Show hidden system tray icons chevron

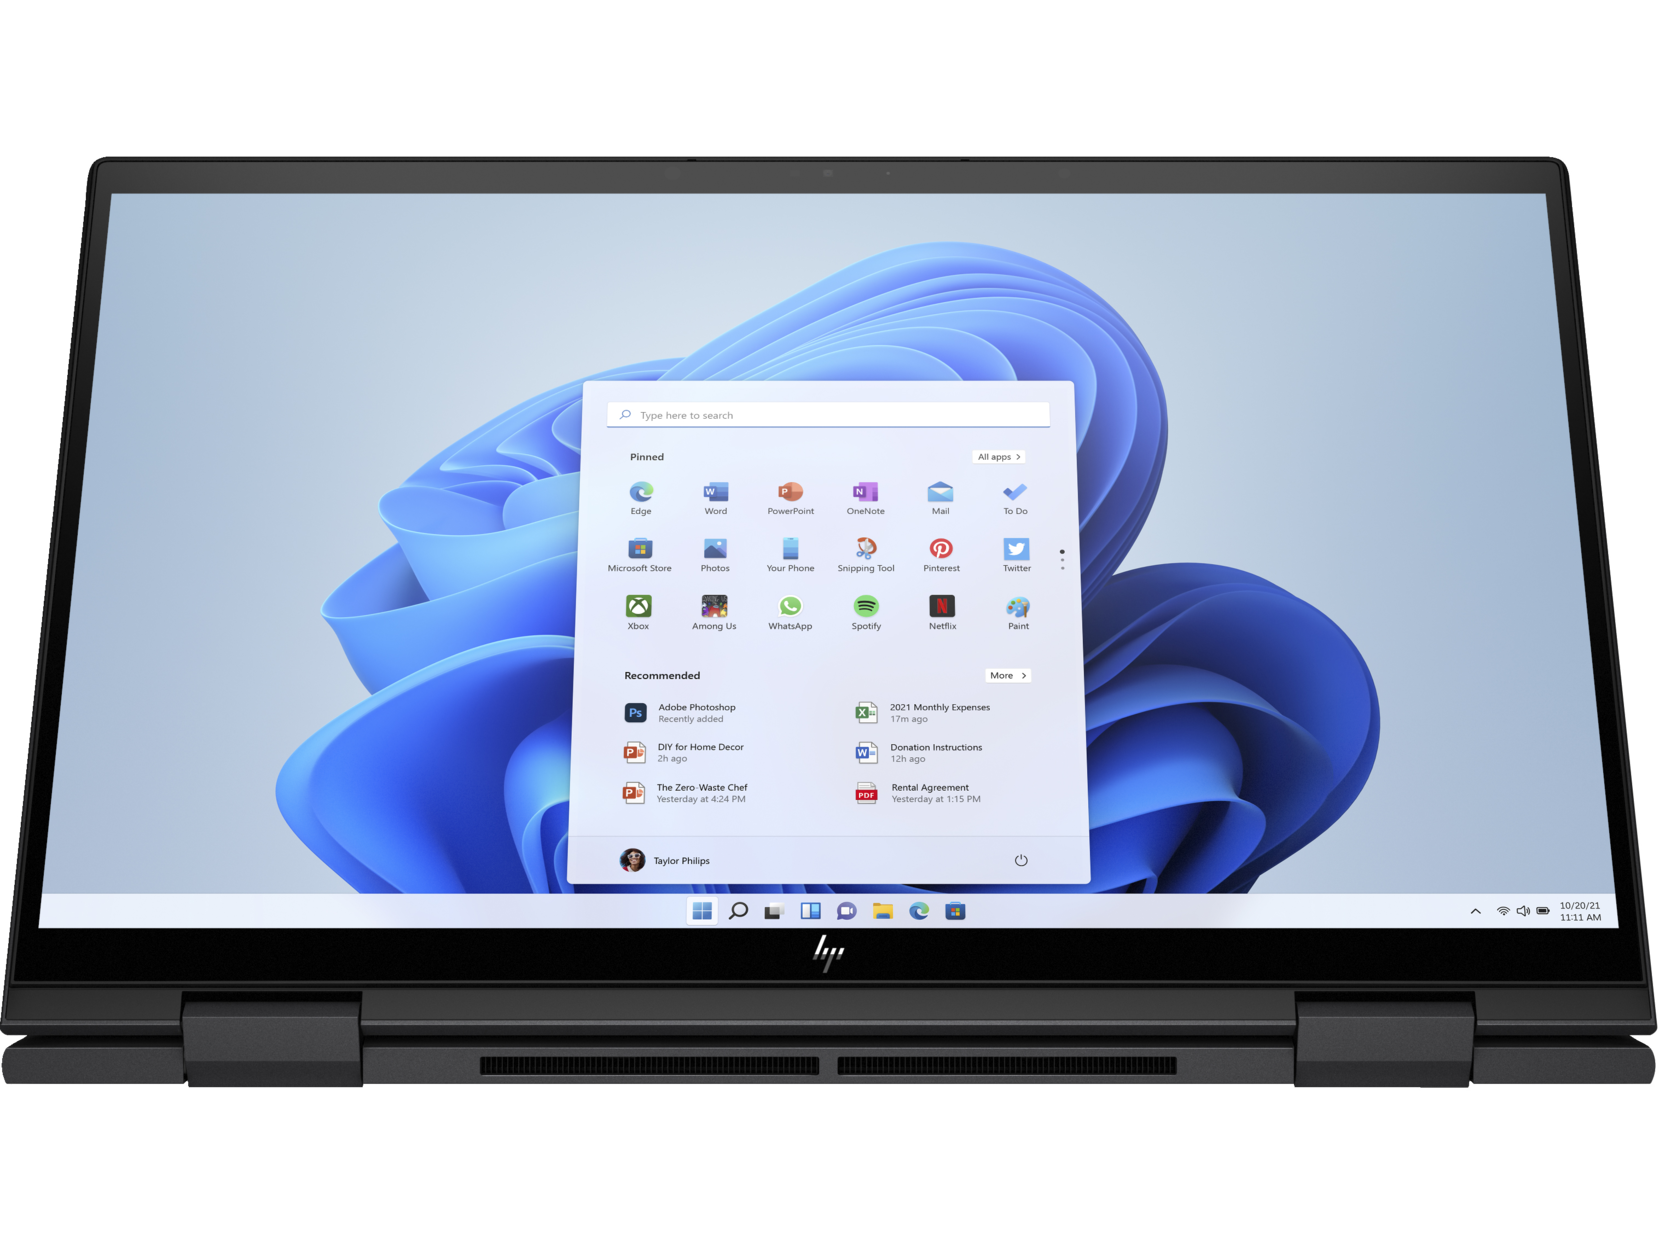point(1475,911)
